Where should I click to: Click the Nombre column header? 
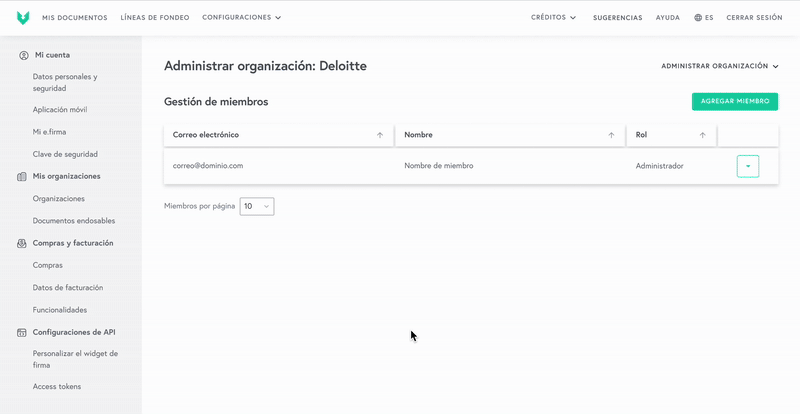[x=510, y=135]
